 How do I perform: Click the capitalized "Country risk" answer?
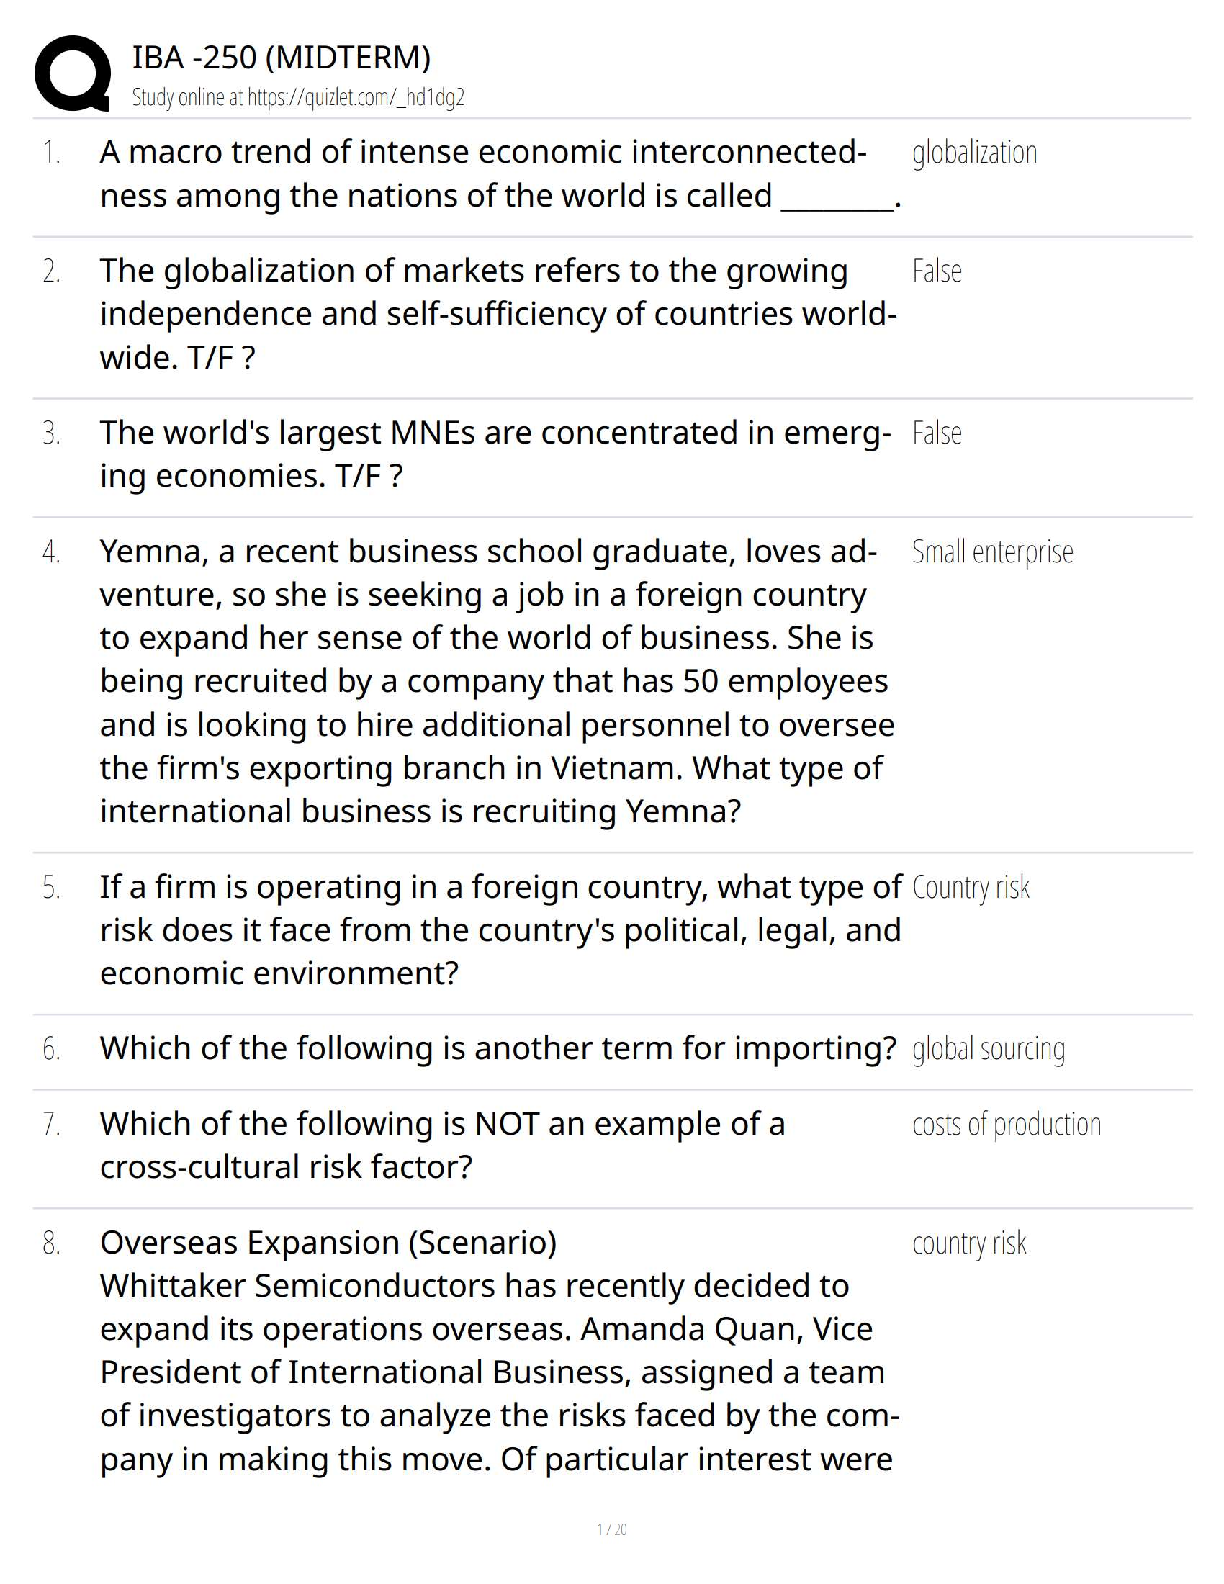point(970,888)
